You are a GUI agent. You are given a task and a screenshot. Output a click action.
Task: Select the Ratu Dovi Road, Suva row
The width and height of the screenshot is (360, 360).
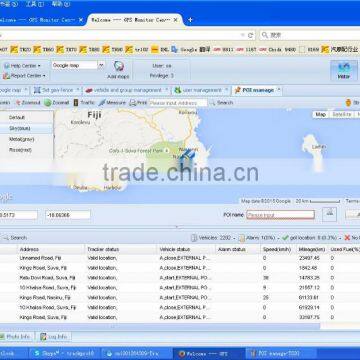pyautogui.click(x=180, y=278)
